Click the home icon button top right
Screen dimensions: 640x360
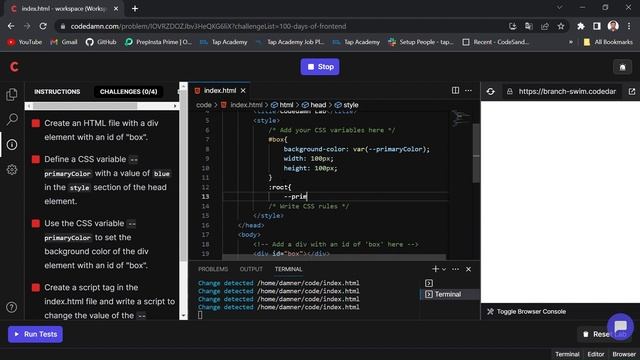(x=622, y=67)
